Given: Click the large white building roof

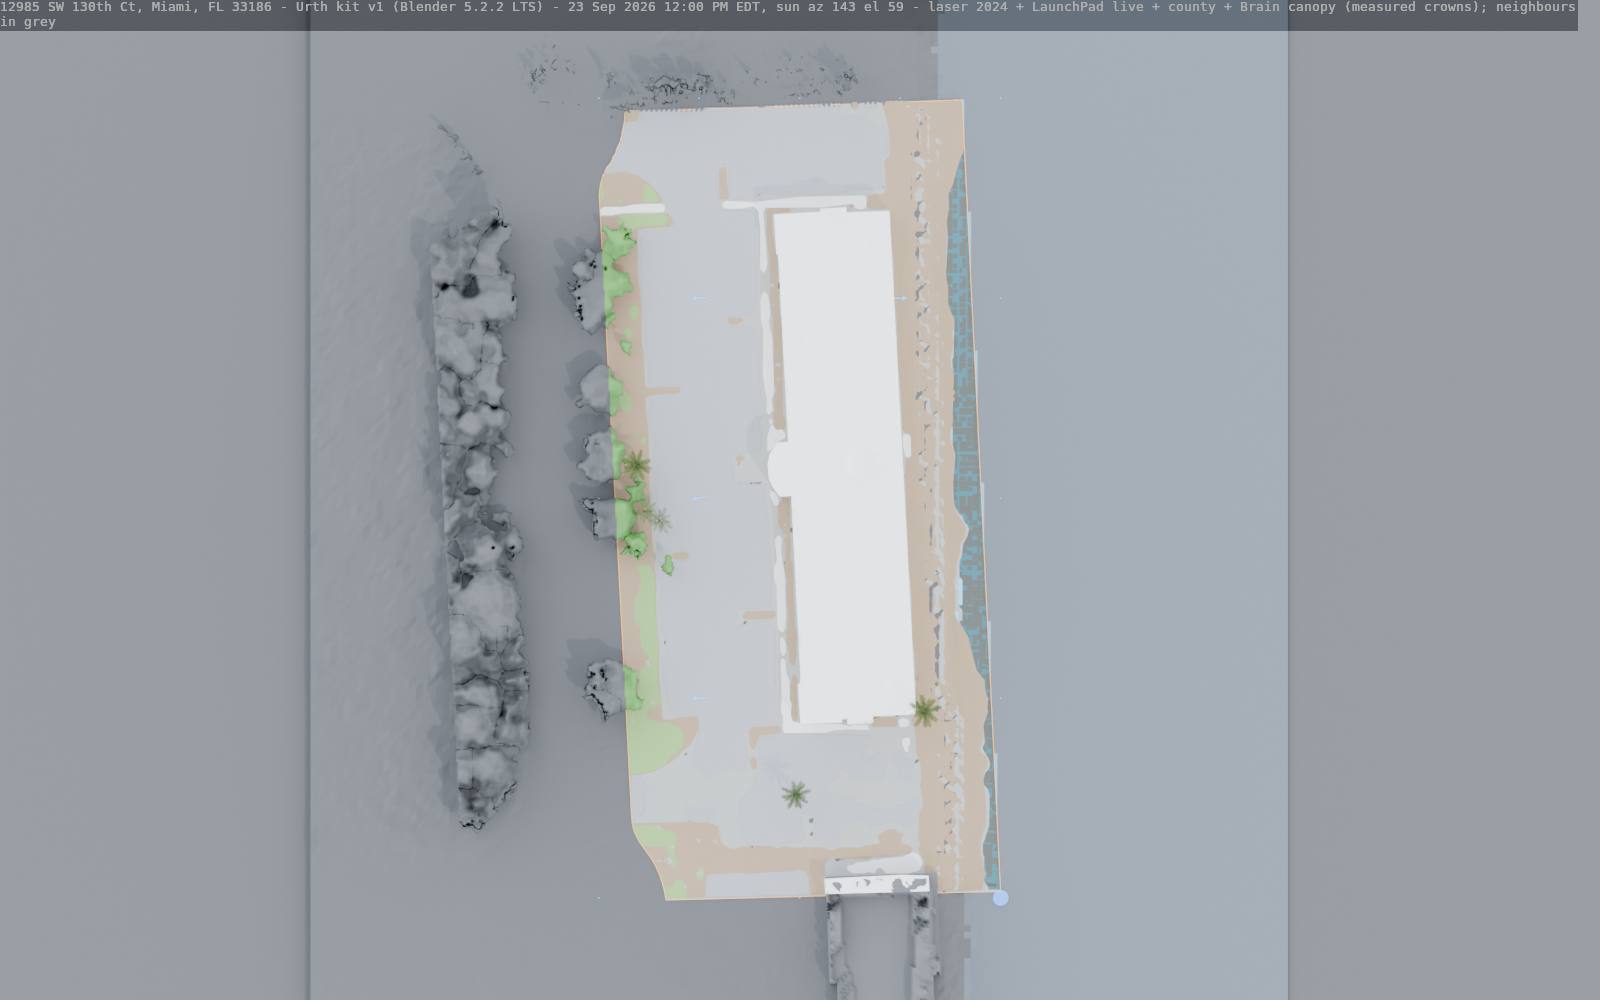Looking at the screenshot, I should click(x=845, y=466).
